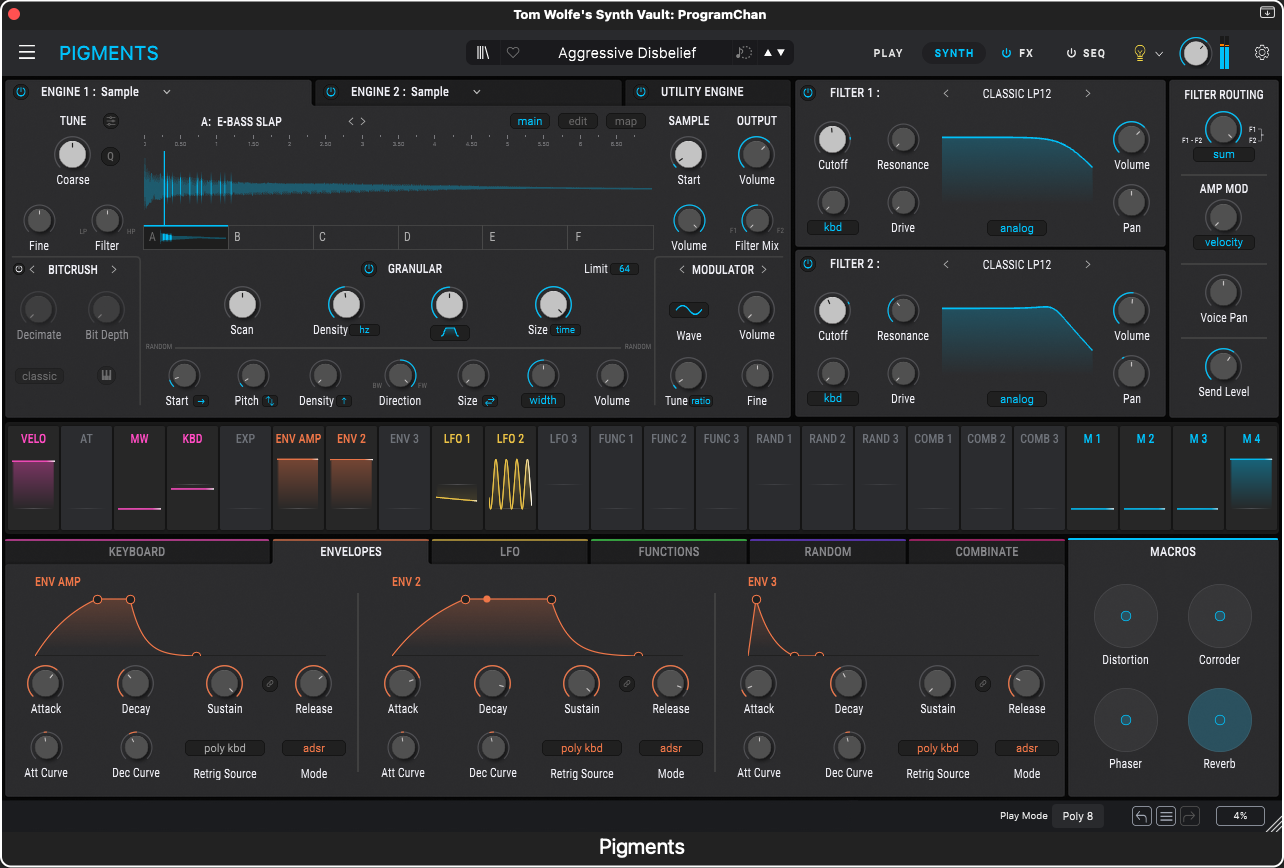Open the filter routing sum dropdown
Screen dimensions: 1284x868
point(1224,155)
